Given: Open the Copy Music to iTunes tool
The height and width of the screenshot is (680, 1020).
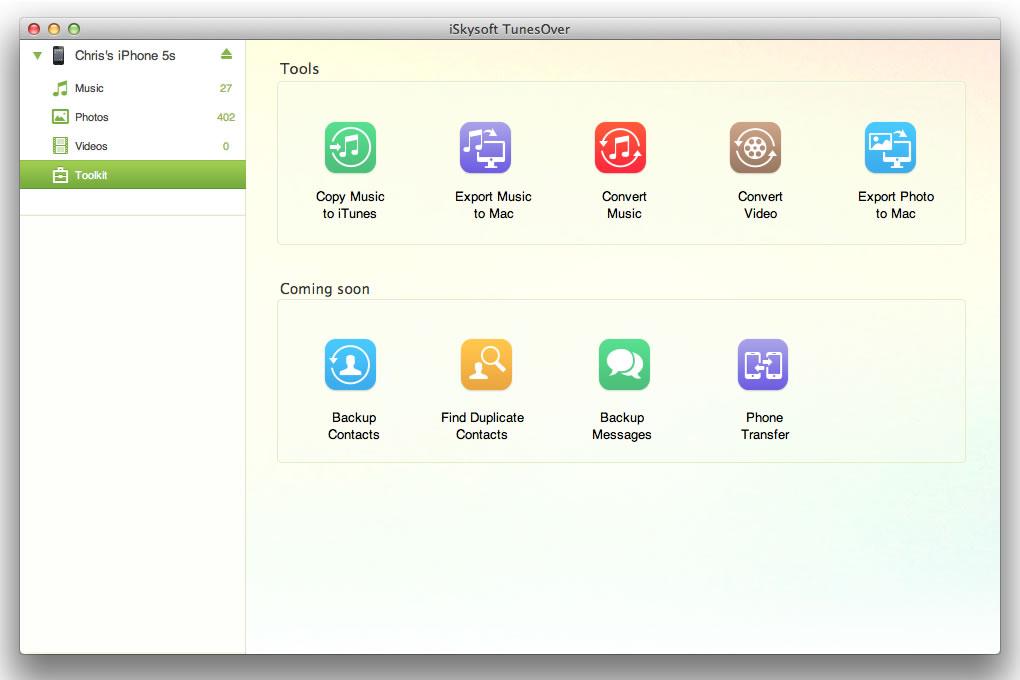Looking at the screenshot, I should 350,148.
